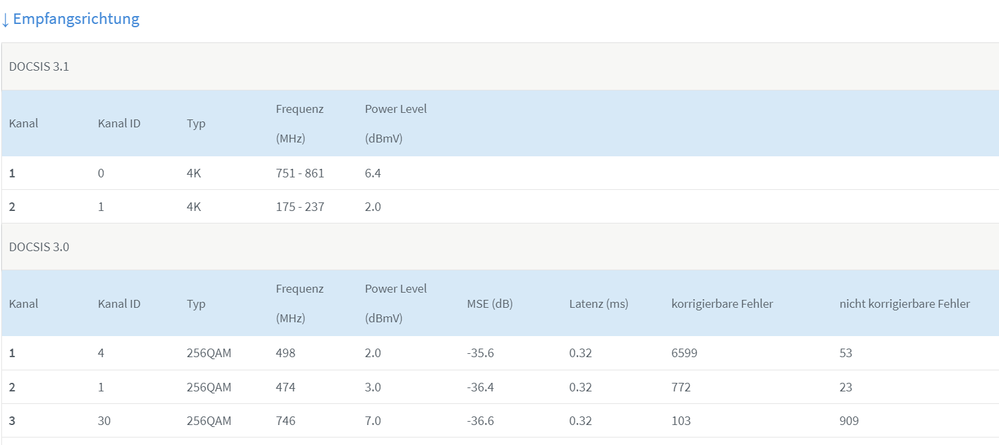
Task: Click the Empfangsrichtung heading link
Action: (x=76, y=19)
